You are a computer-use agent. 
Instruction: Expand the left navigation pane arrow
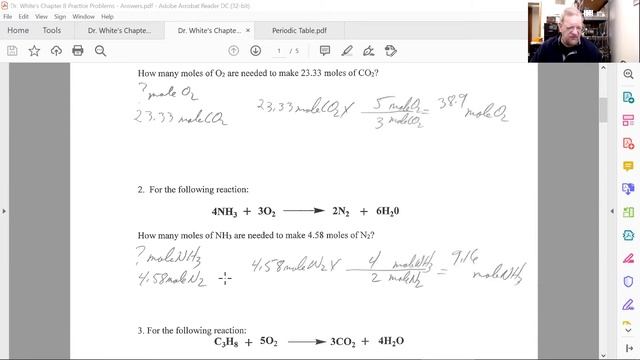pyautogui.click(x=4, y=211)
